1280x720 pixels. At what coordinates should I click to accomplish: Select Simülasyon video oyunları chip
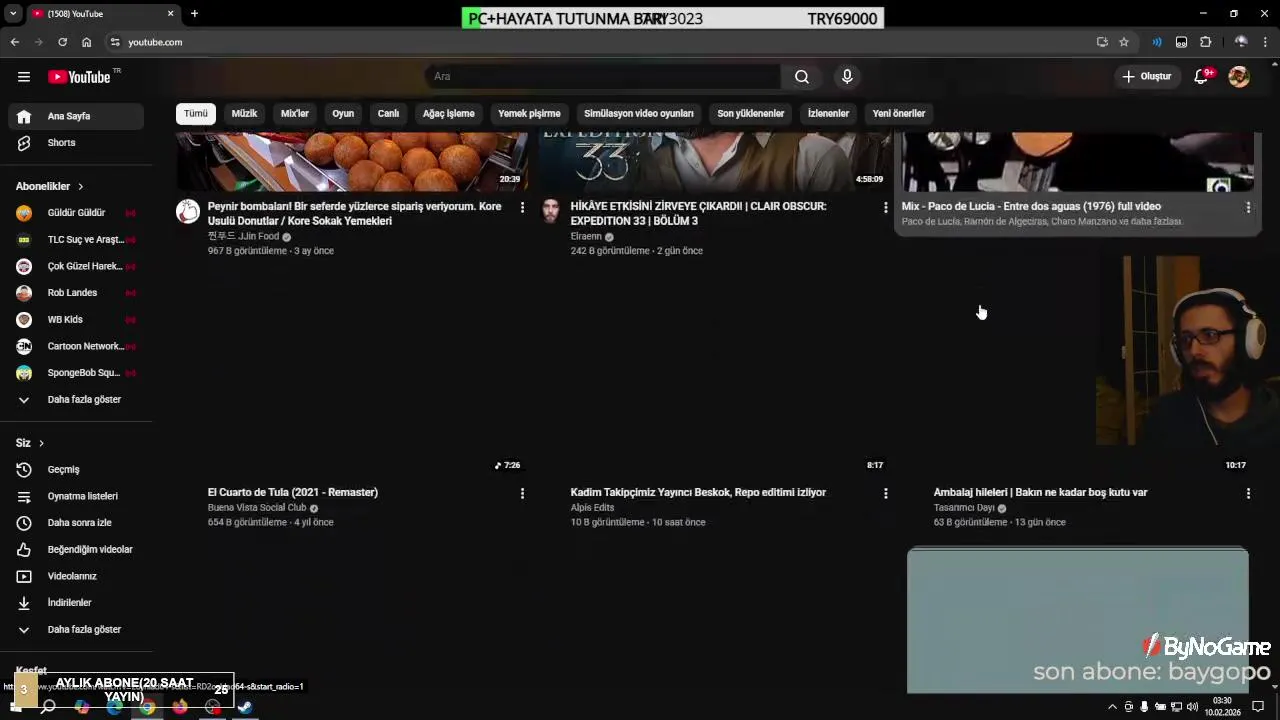(x=639, y=114)
